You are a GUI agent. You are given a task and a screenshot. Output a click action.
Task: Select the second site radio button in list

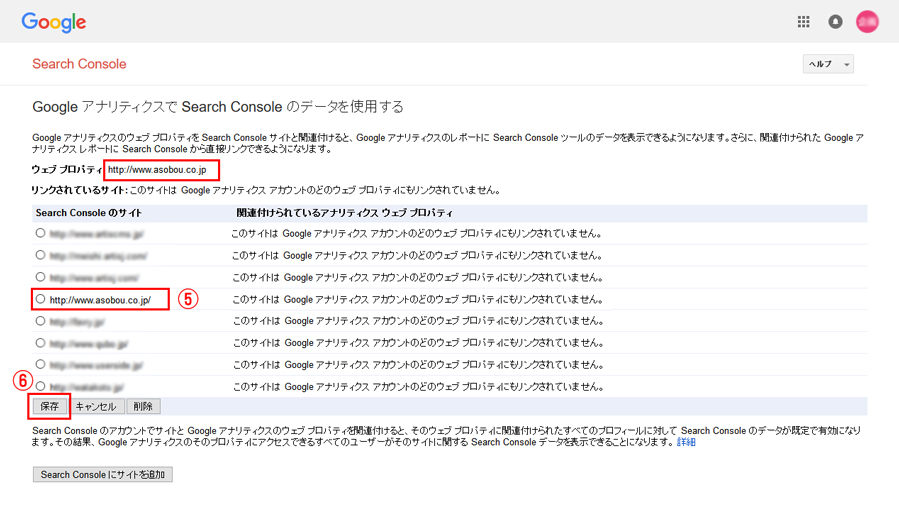pos(40,254)
